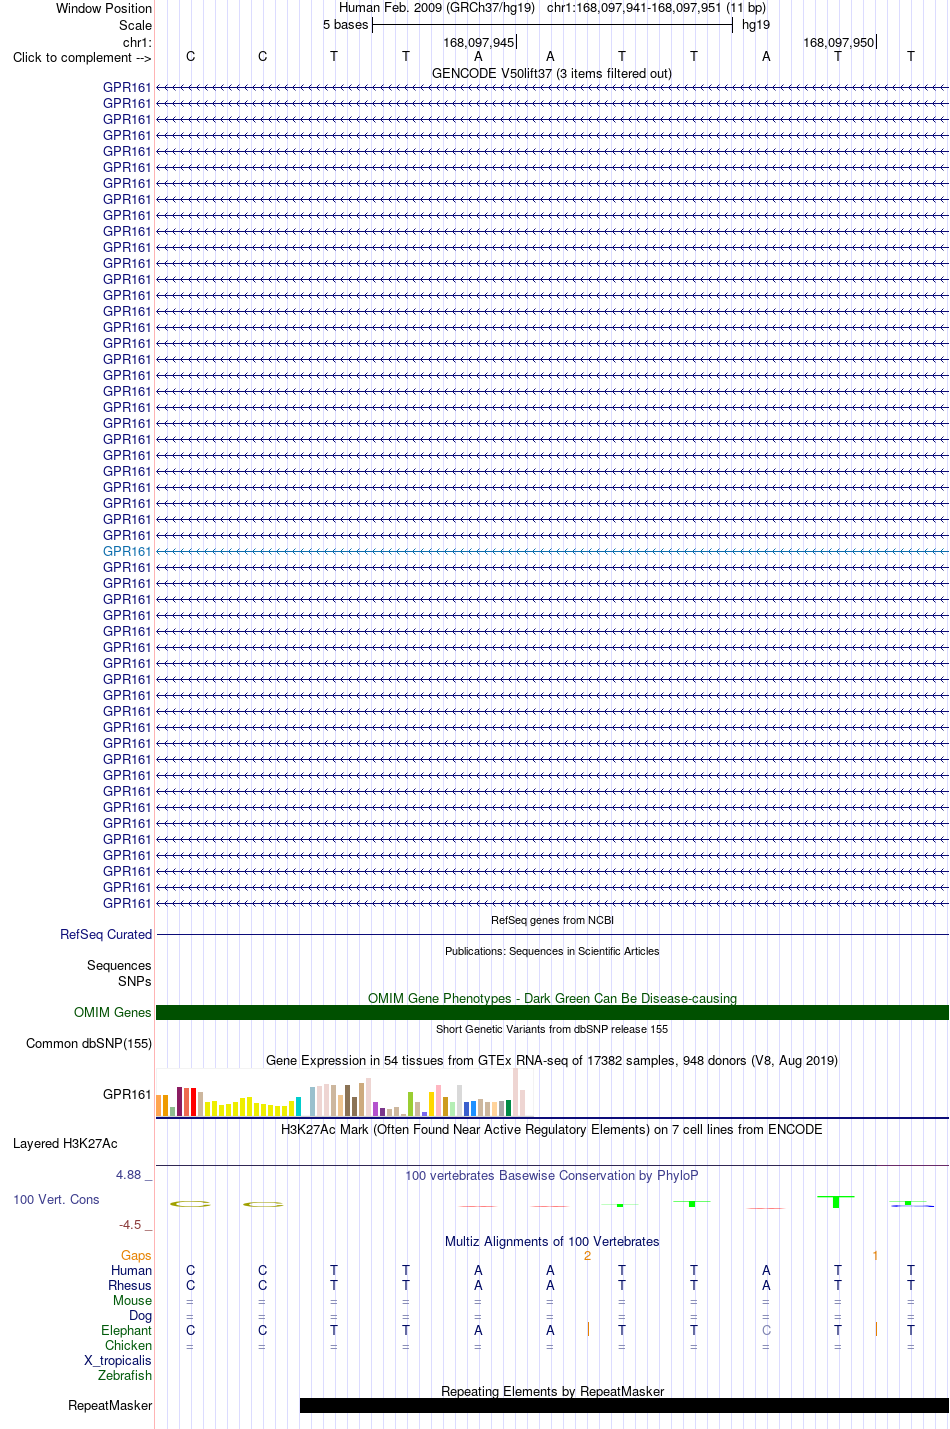950x1429 pixels.
Task: Click the Scale track label
Action: click(136, 25)
